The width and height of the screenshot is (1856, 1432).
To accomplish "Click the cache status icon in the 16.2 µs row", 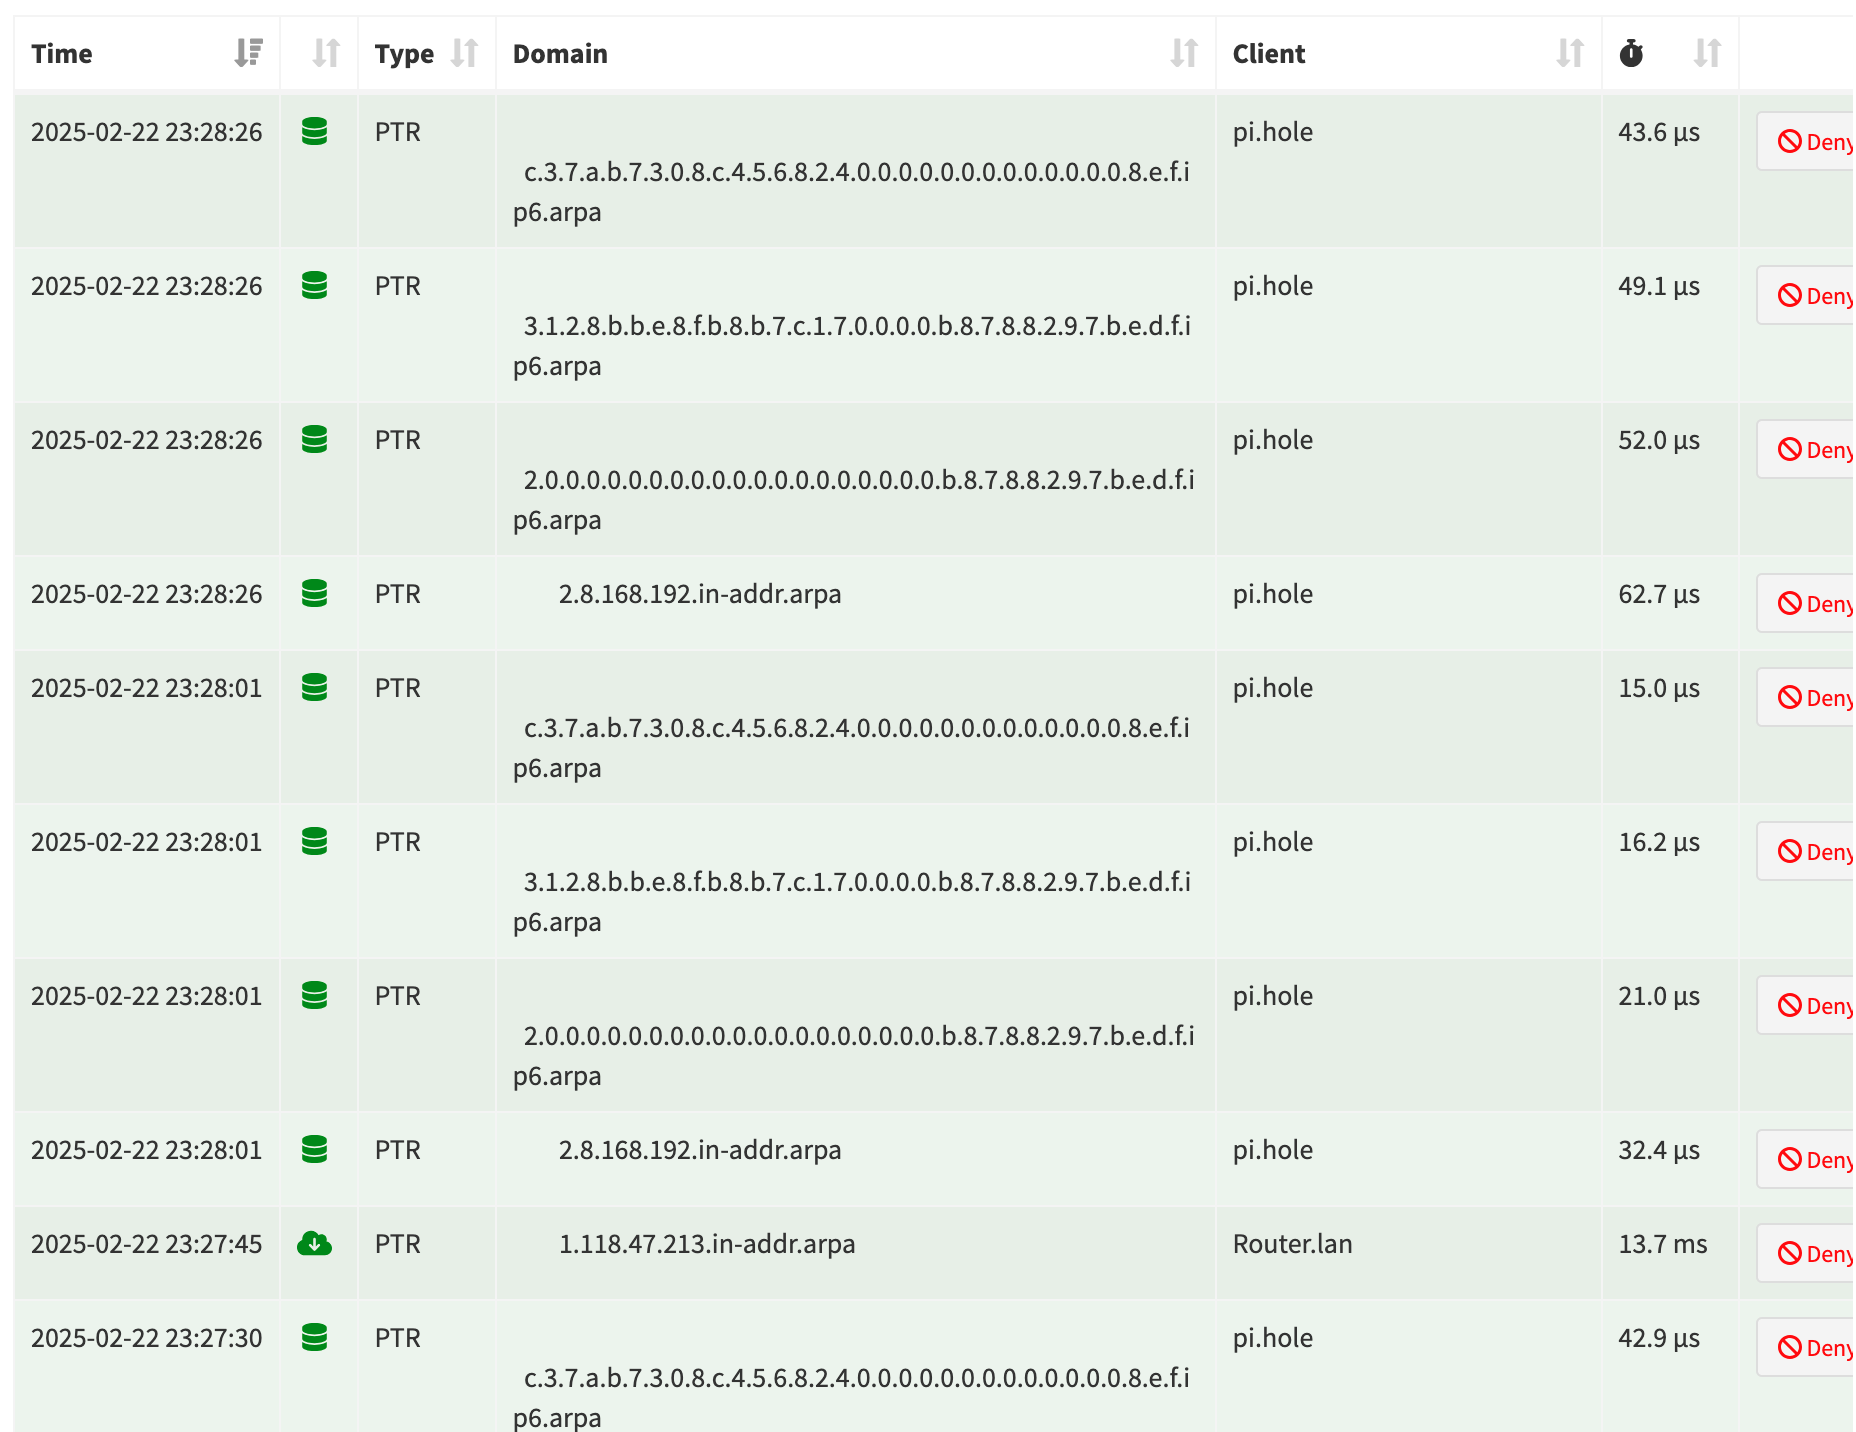I will pos(315,842).
